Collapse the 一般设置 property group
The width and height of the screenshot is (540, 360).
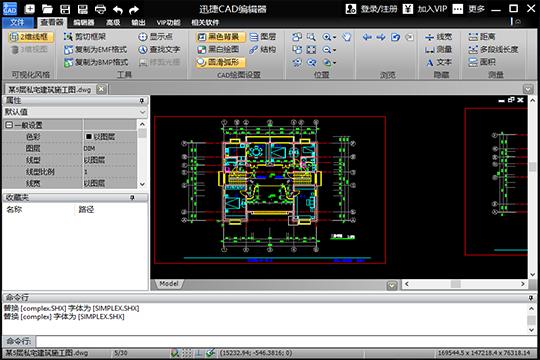click(9, 125)
